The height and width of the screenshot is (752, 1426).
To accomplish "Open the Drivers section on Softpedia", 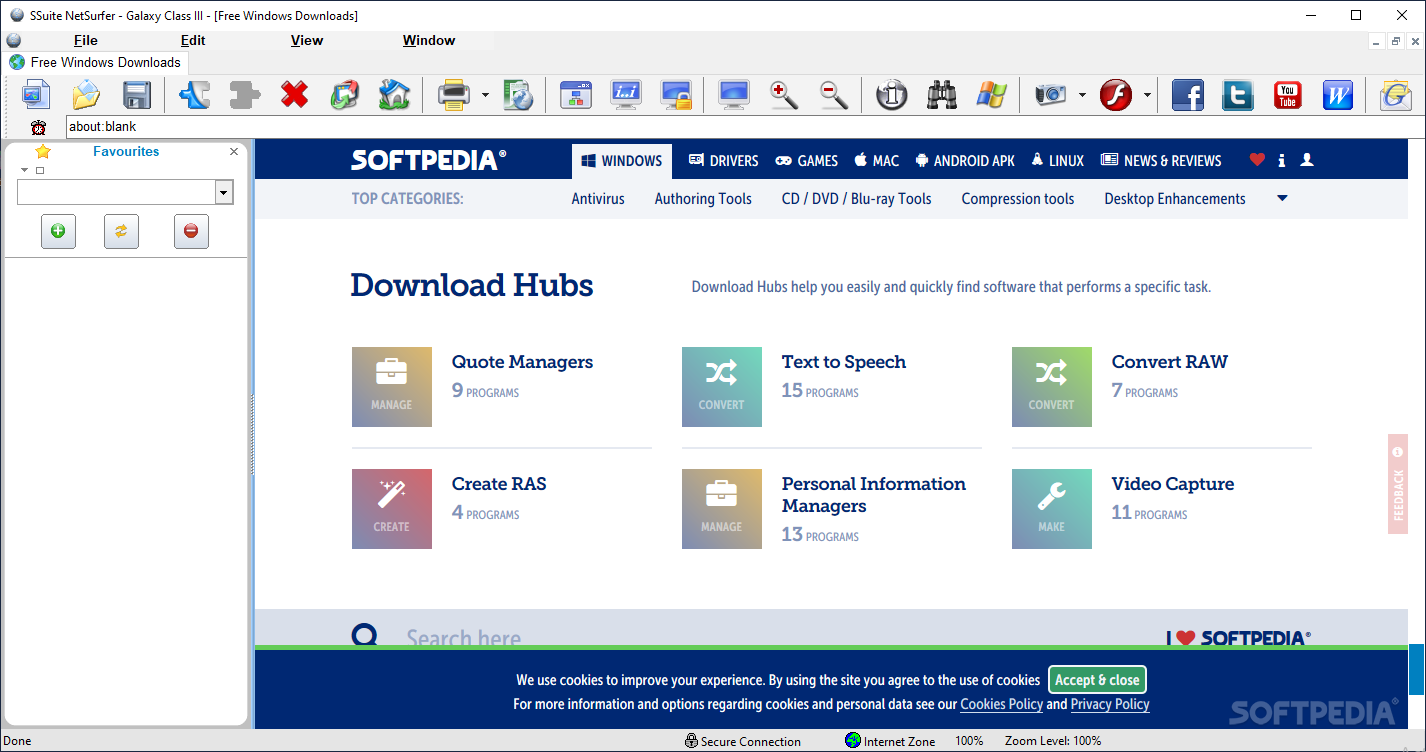I will point(723,161).
